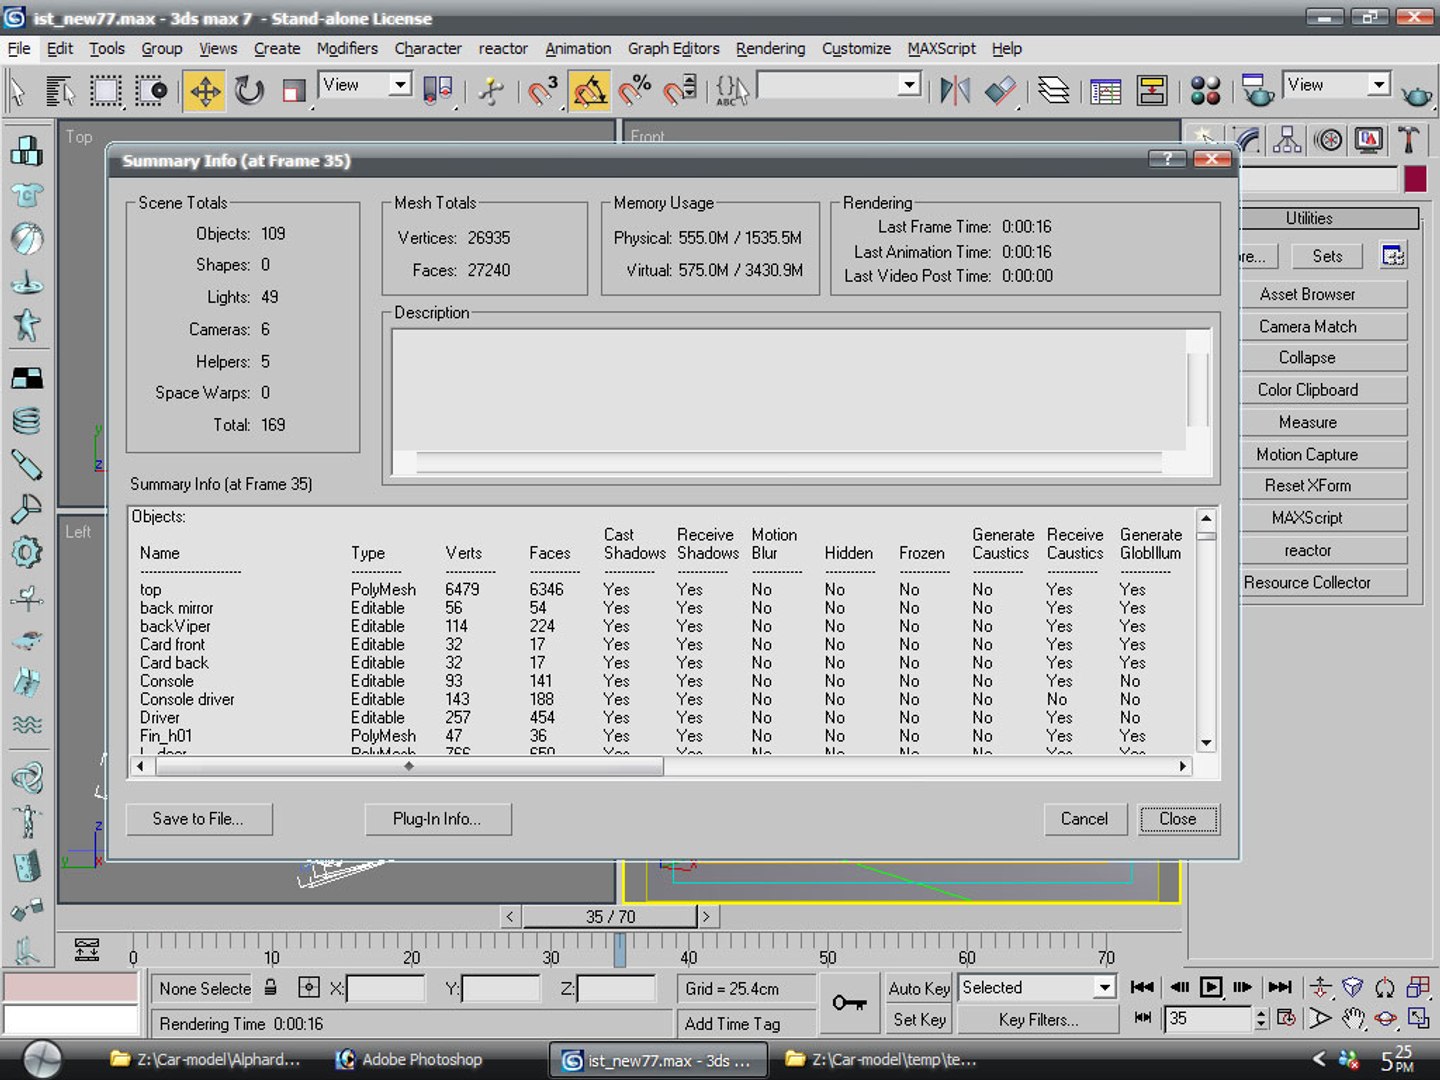This screenshot has height=1080, width=1440.
Task: Open the reference coordinate View dropdown
Action: pos(365,85)
